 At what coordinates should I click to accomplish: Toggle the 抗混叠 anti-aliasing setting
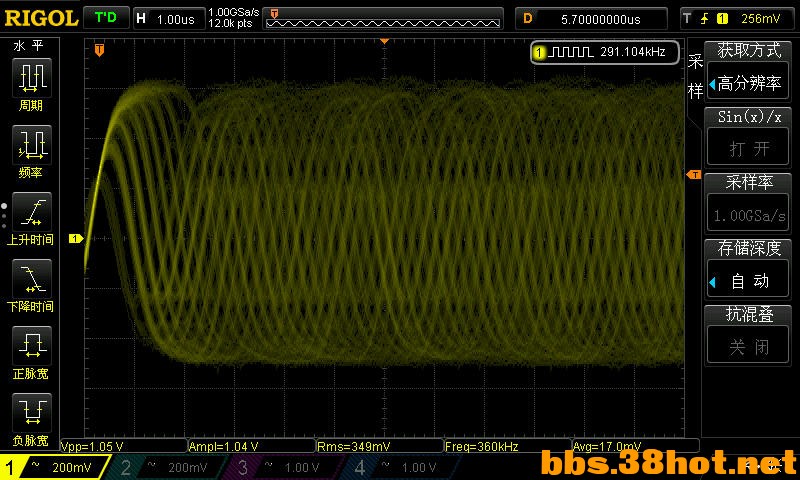click(748, 335)
